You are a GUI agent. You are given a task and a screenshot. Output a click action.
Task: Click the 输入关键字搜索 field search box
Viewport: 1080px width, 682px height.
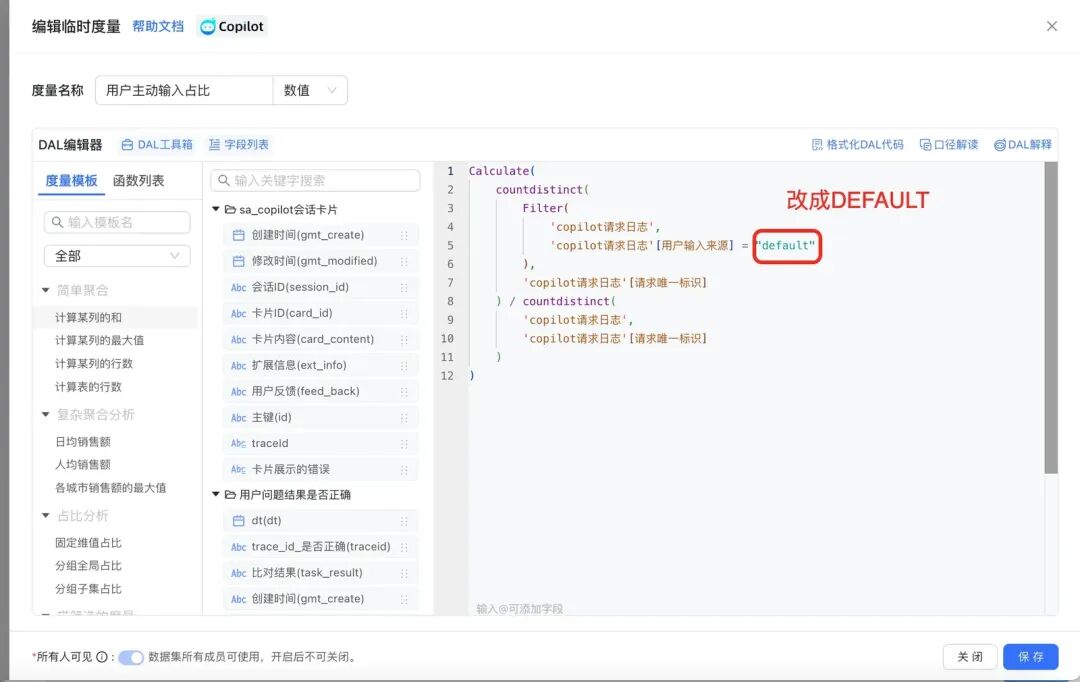pyautogui.click(x=315, y=181)
